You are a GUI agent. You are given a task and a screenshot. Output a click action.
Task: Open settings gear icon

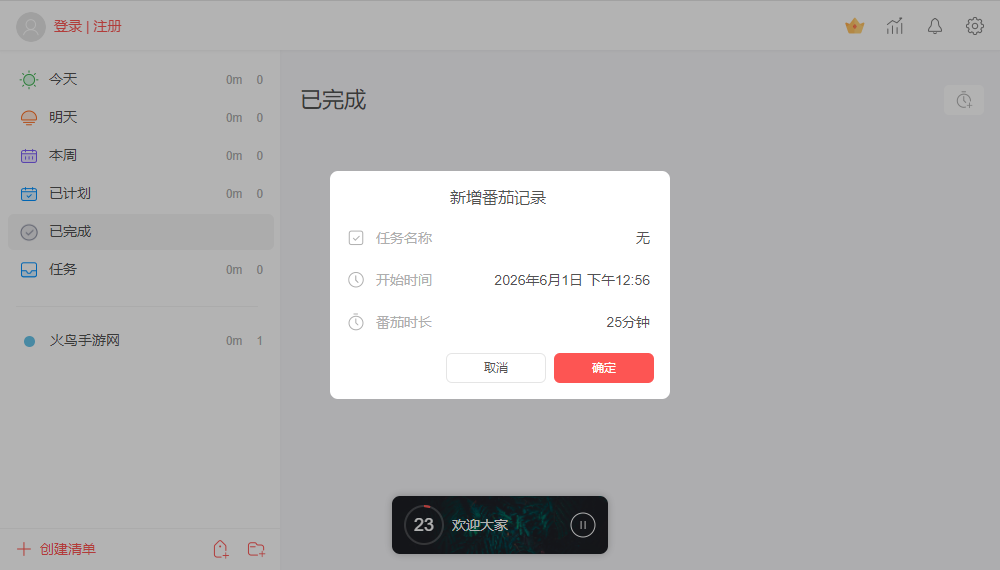tap(974, 26)
